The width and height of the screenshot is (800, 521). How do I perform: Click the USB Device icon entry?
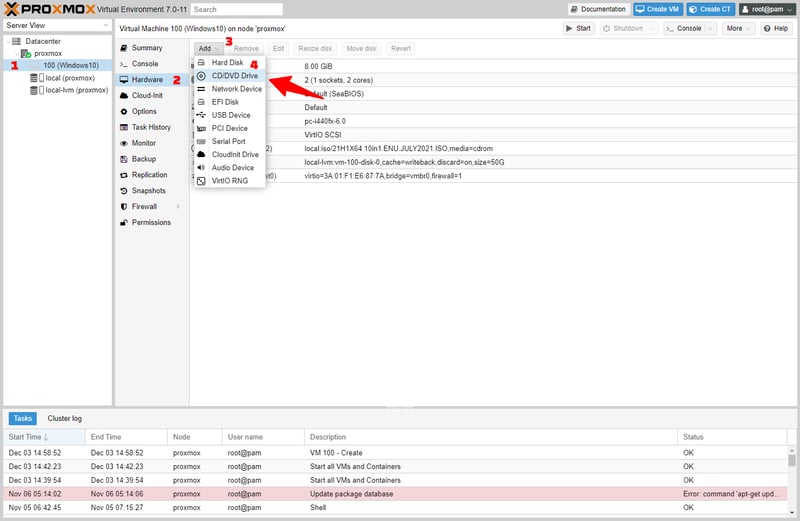(201, 115)
